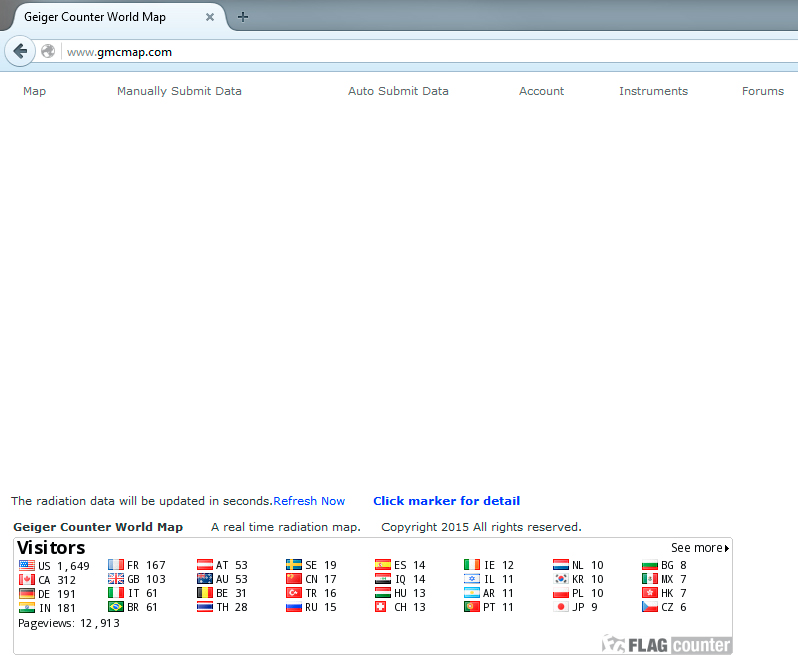The width and height of the screenshot is (798, 670).
Task: Click the South Korea flag icon
Action: [x=561, y=579]
